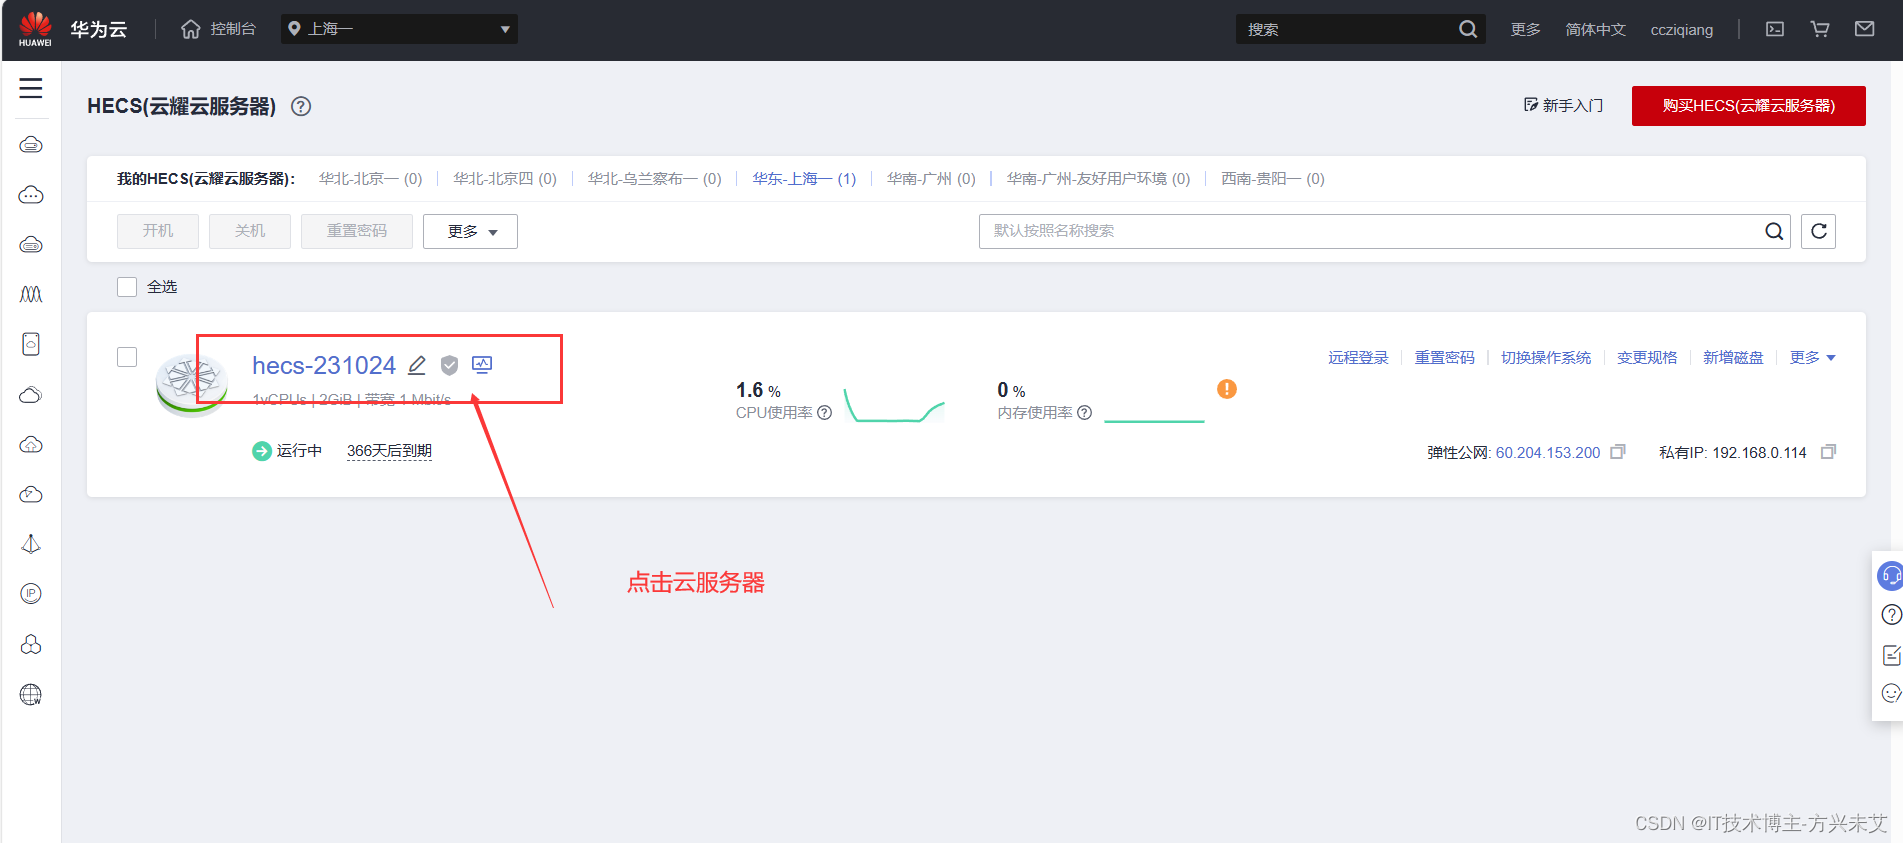The image size is (1903, 843).
Task: Click the elastic IP 60.204.153.200
Action: point(1548,453)
